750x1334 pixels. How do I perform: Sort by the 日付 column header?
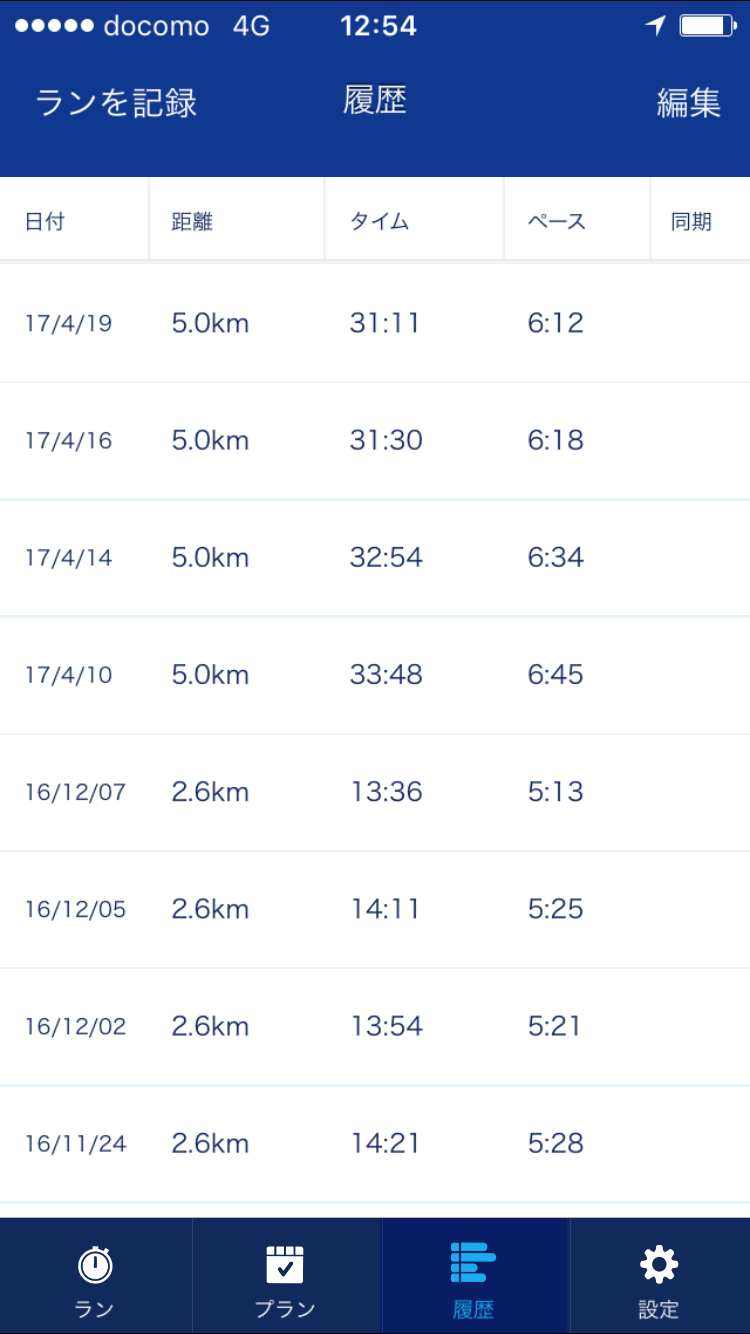coord(45,221)
